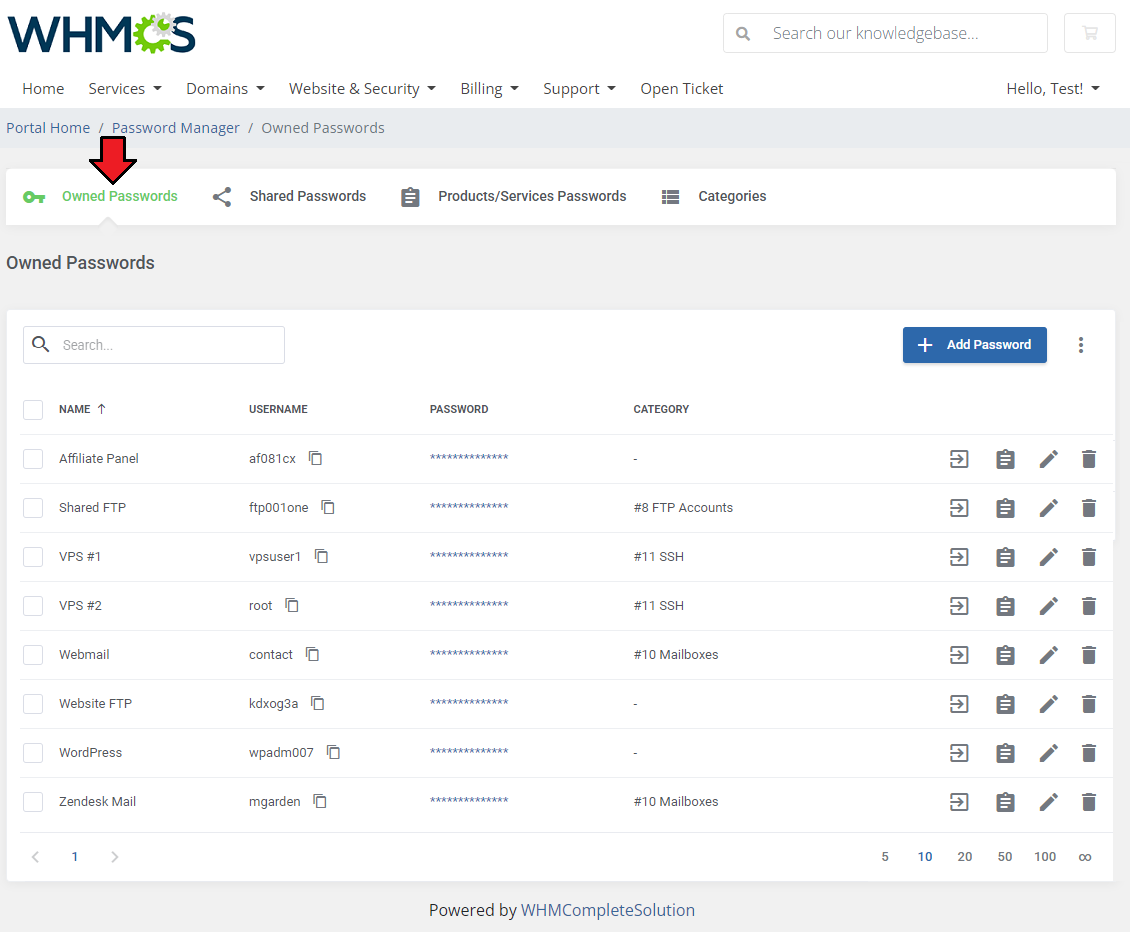Expand the Domains dropdown menu
The width and height of the screenshot is (1130, 932).
pos(226,89)
